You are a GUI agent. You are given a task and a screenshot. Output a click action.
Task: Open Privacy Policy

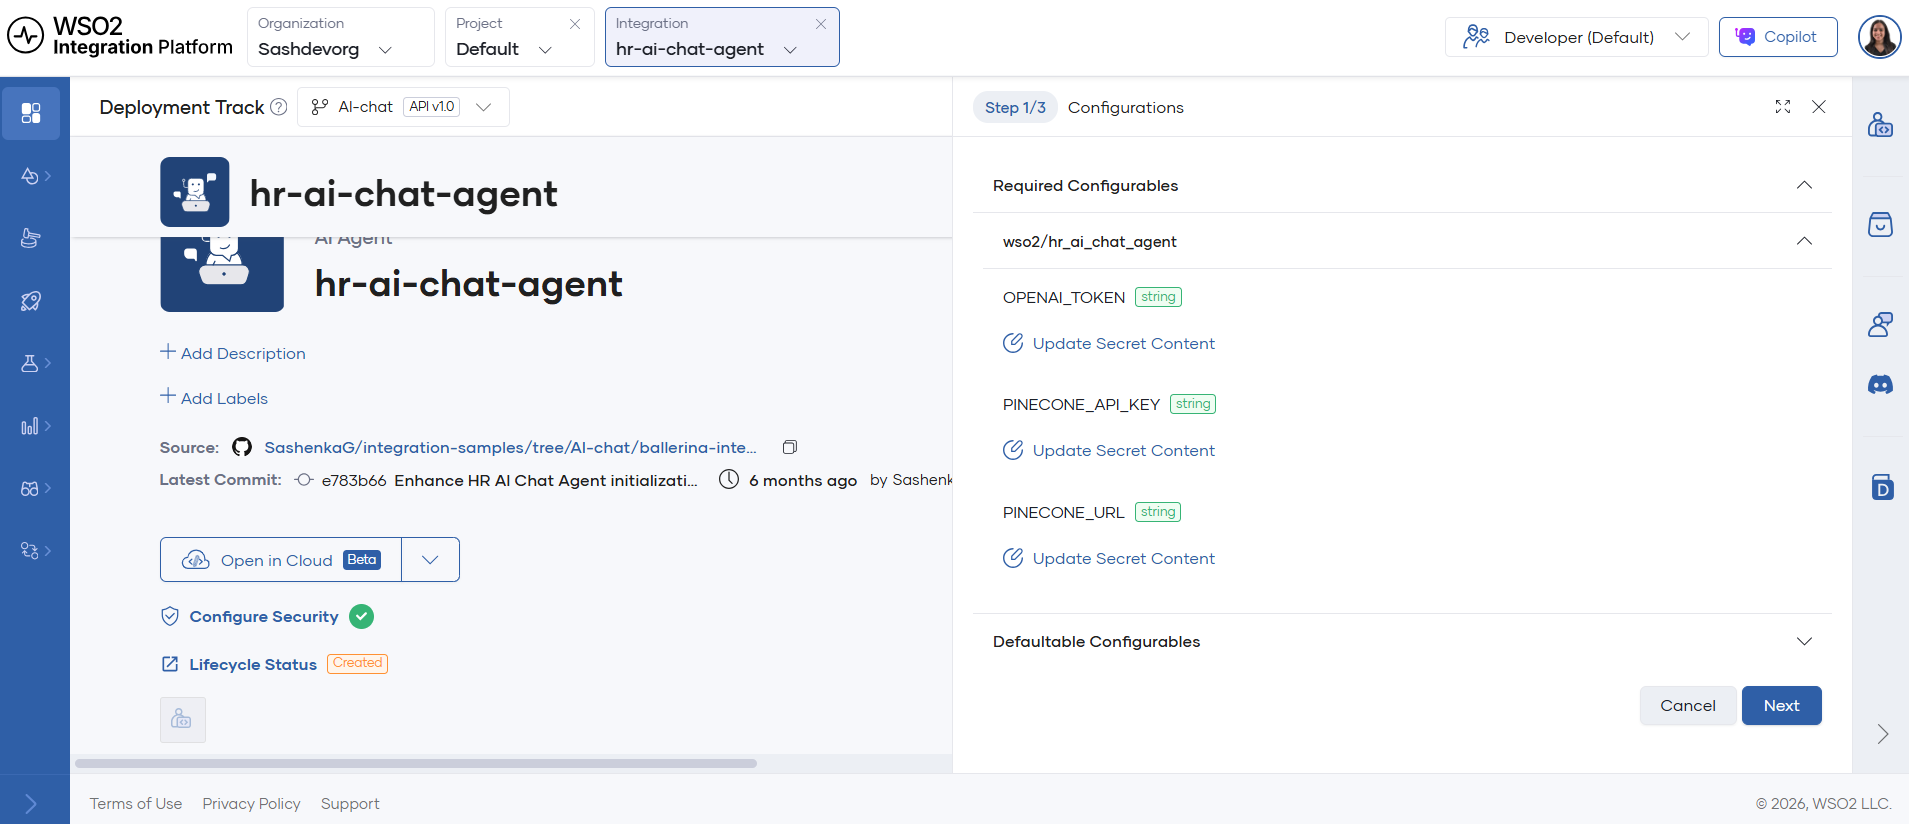(252, 804)
